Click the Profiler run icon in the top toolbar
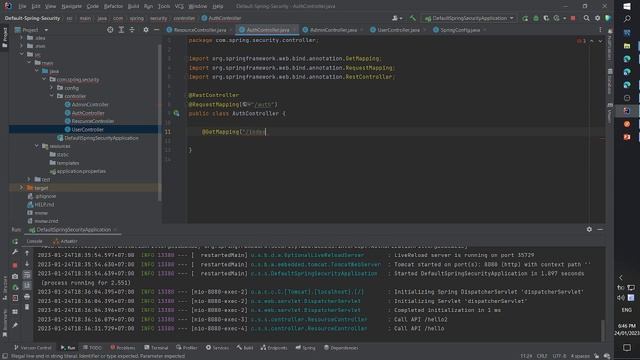 [x=557, y=18]
